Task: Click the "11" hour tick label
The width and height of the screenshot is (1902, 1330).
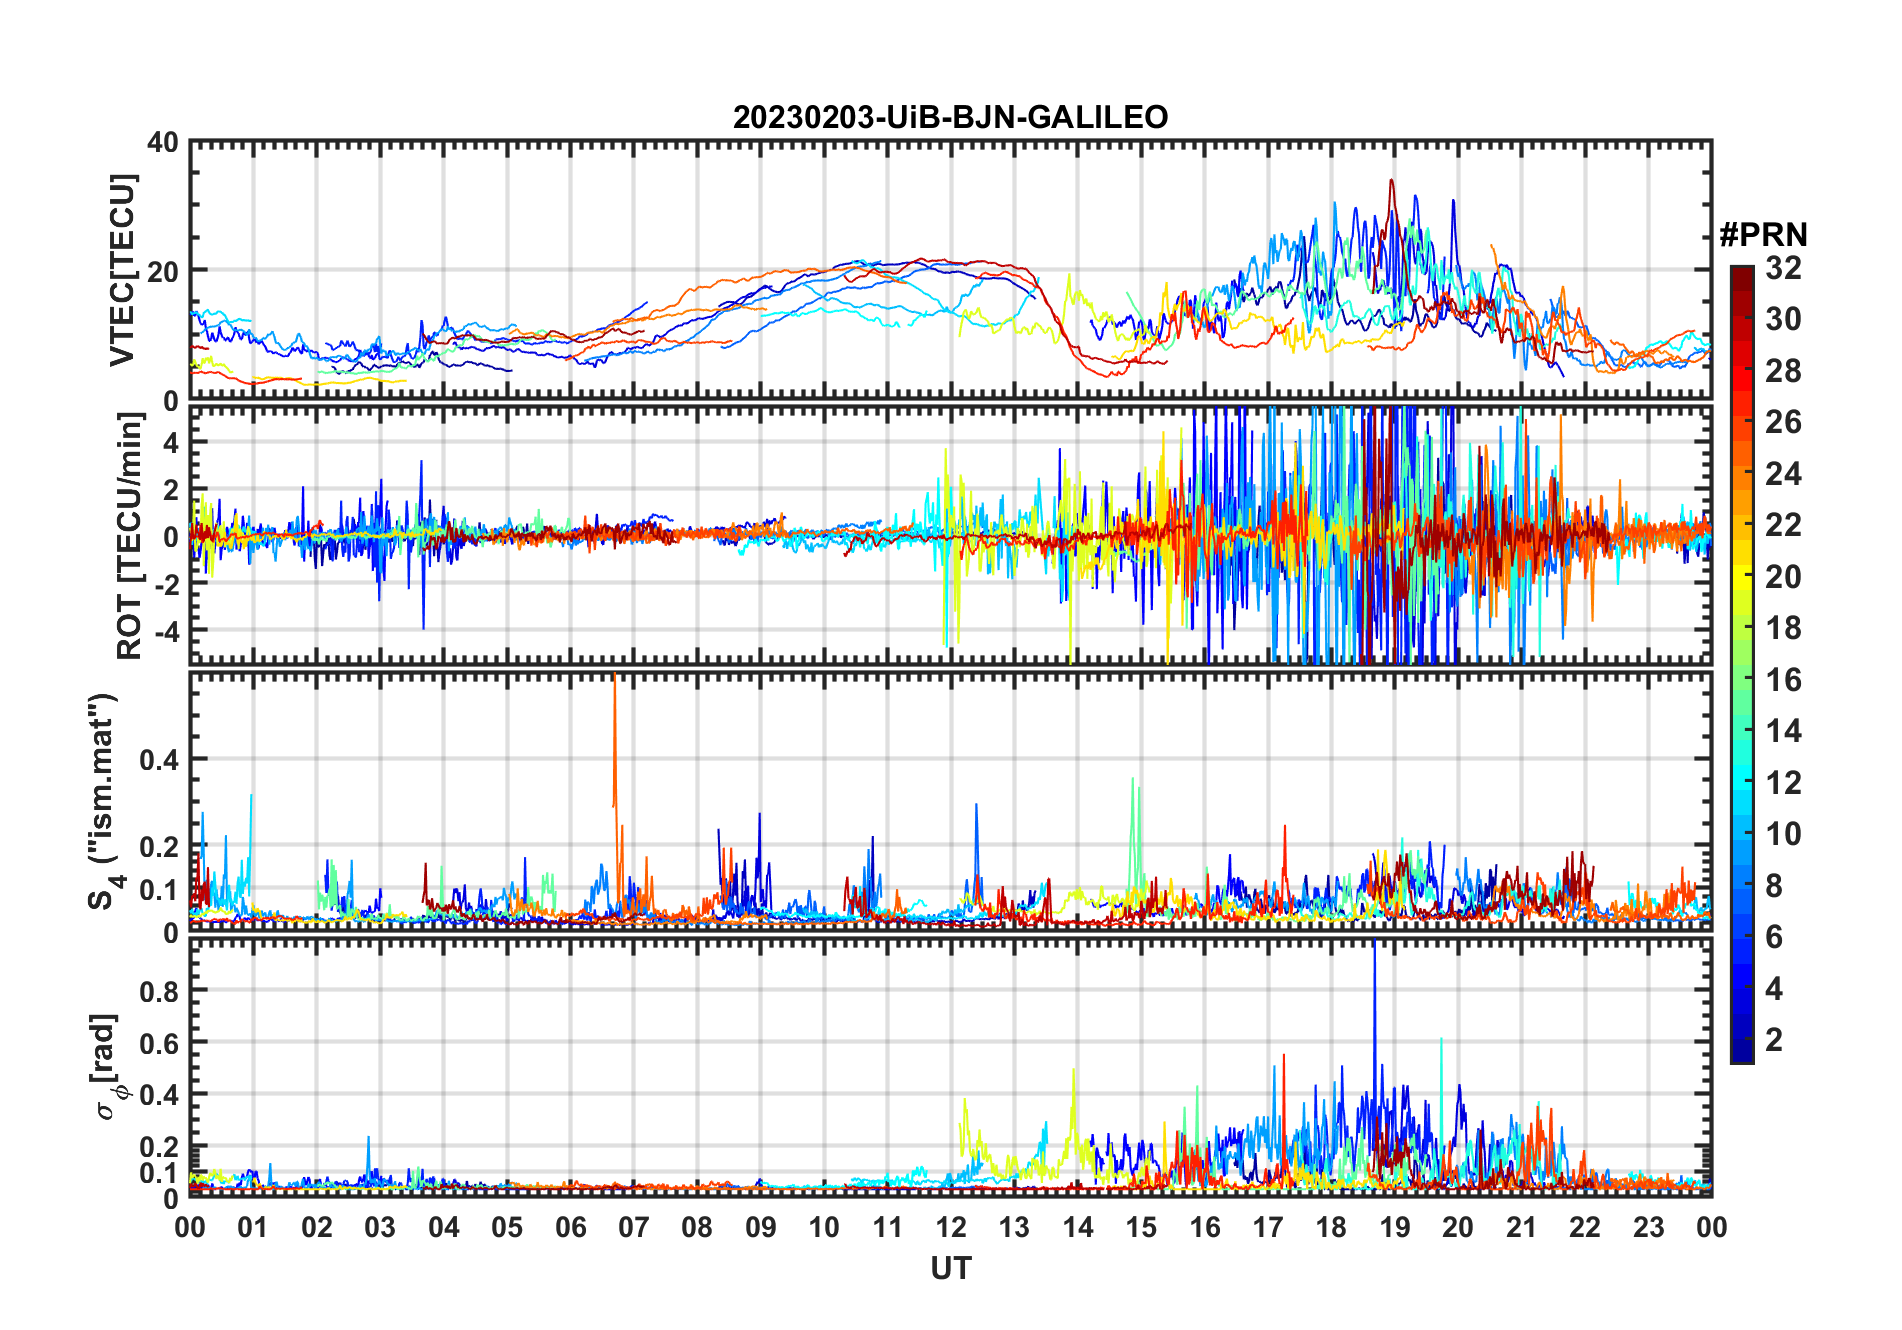Action: (887, 1227)
